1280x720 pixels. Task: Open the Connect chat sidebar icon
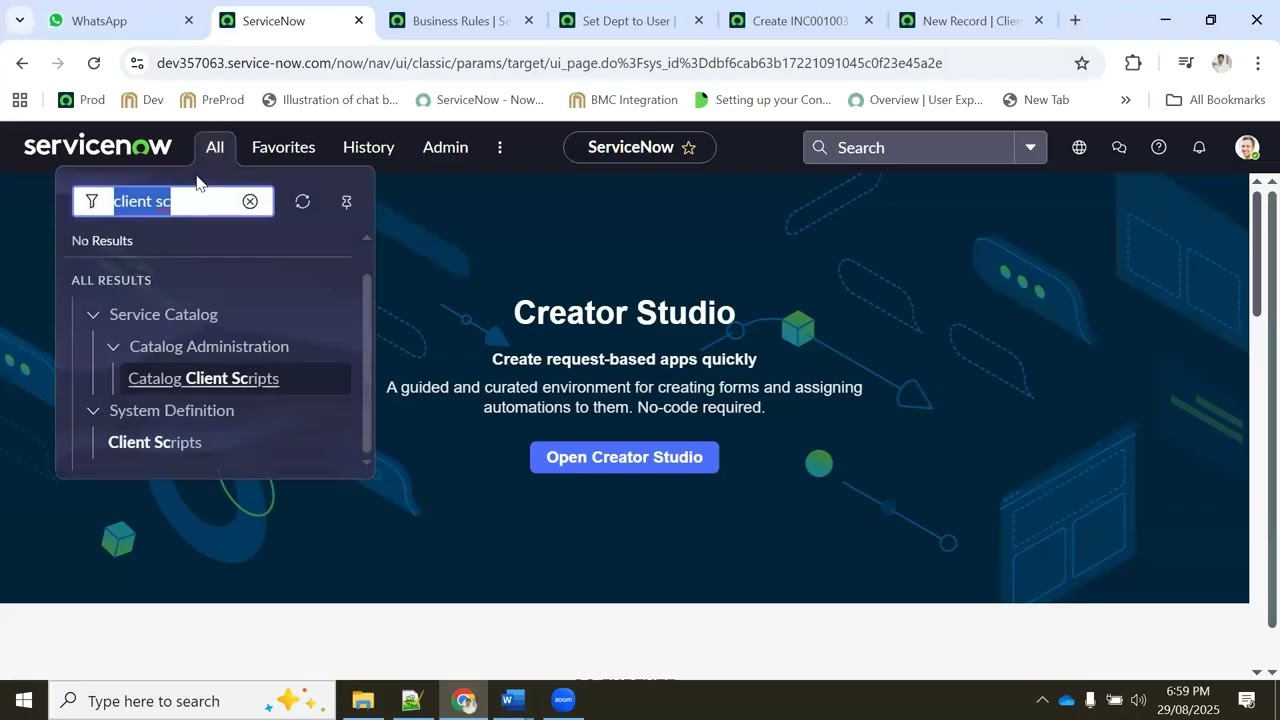[x=1119, y=147]
